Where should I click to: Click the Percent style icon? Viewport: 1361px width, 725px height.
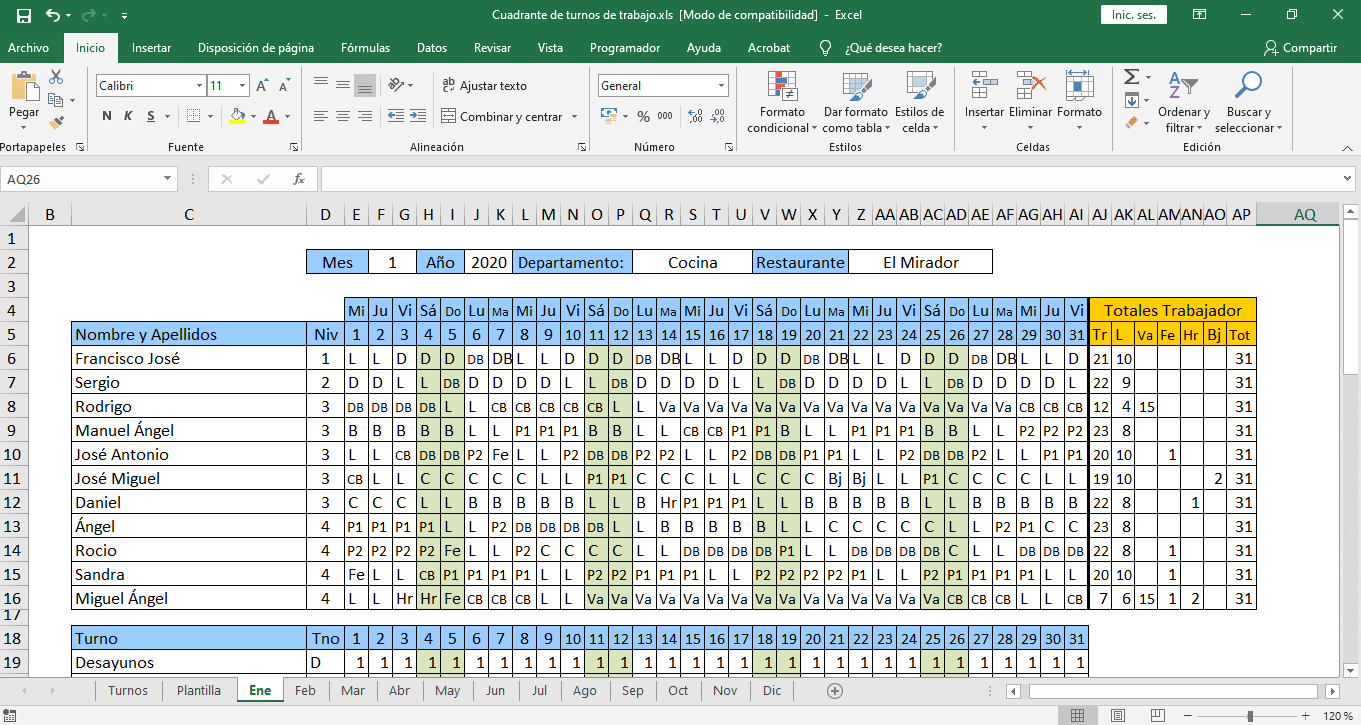[642, 117]
